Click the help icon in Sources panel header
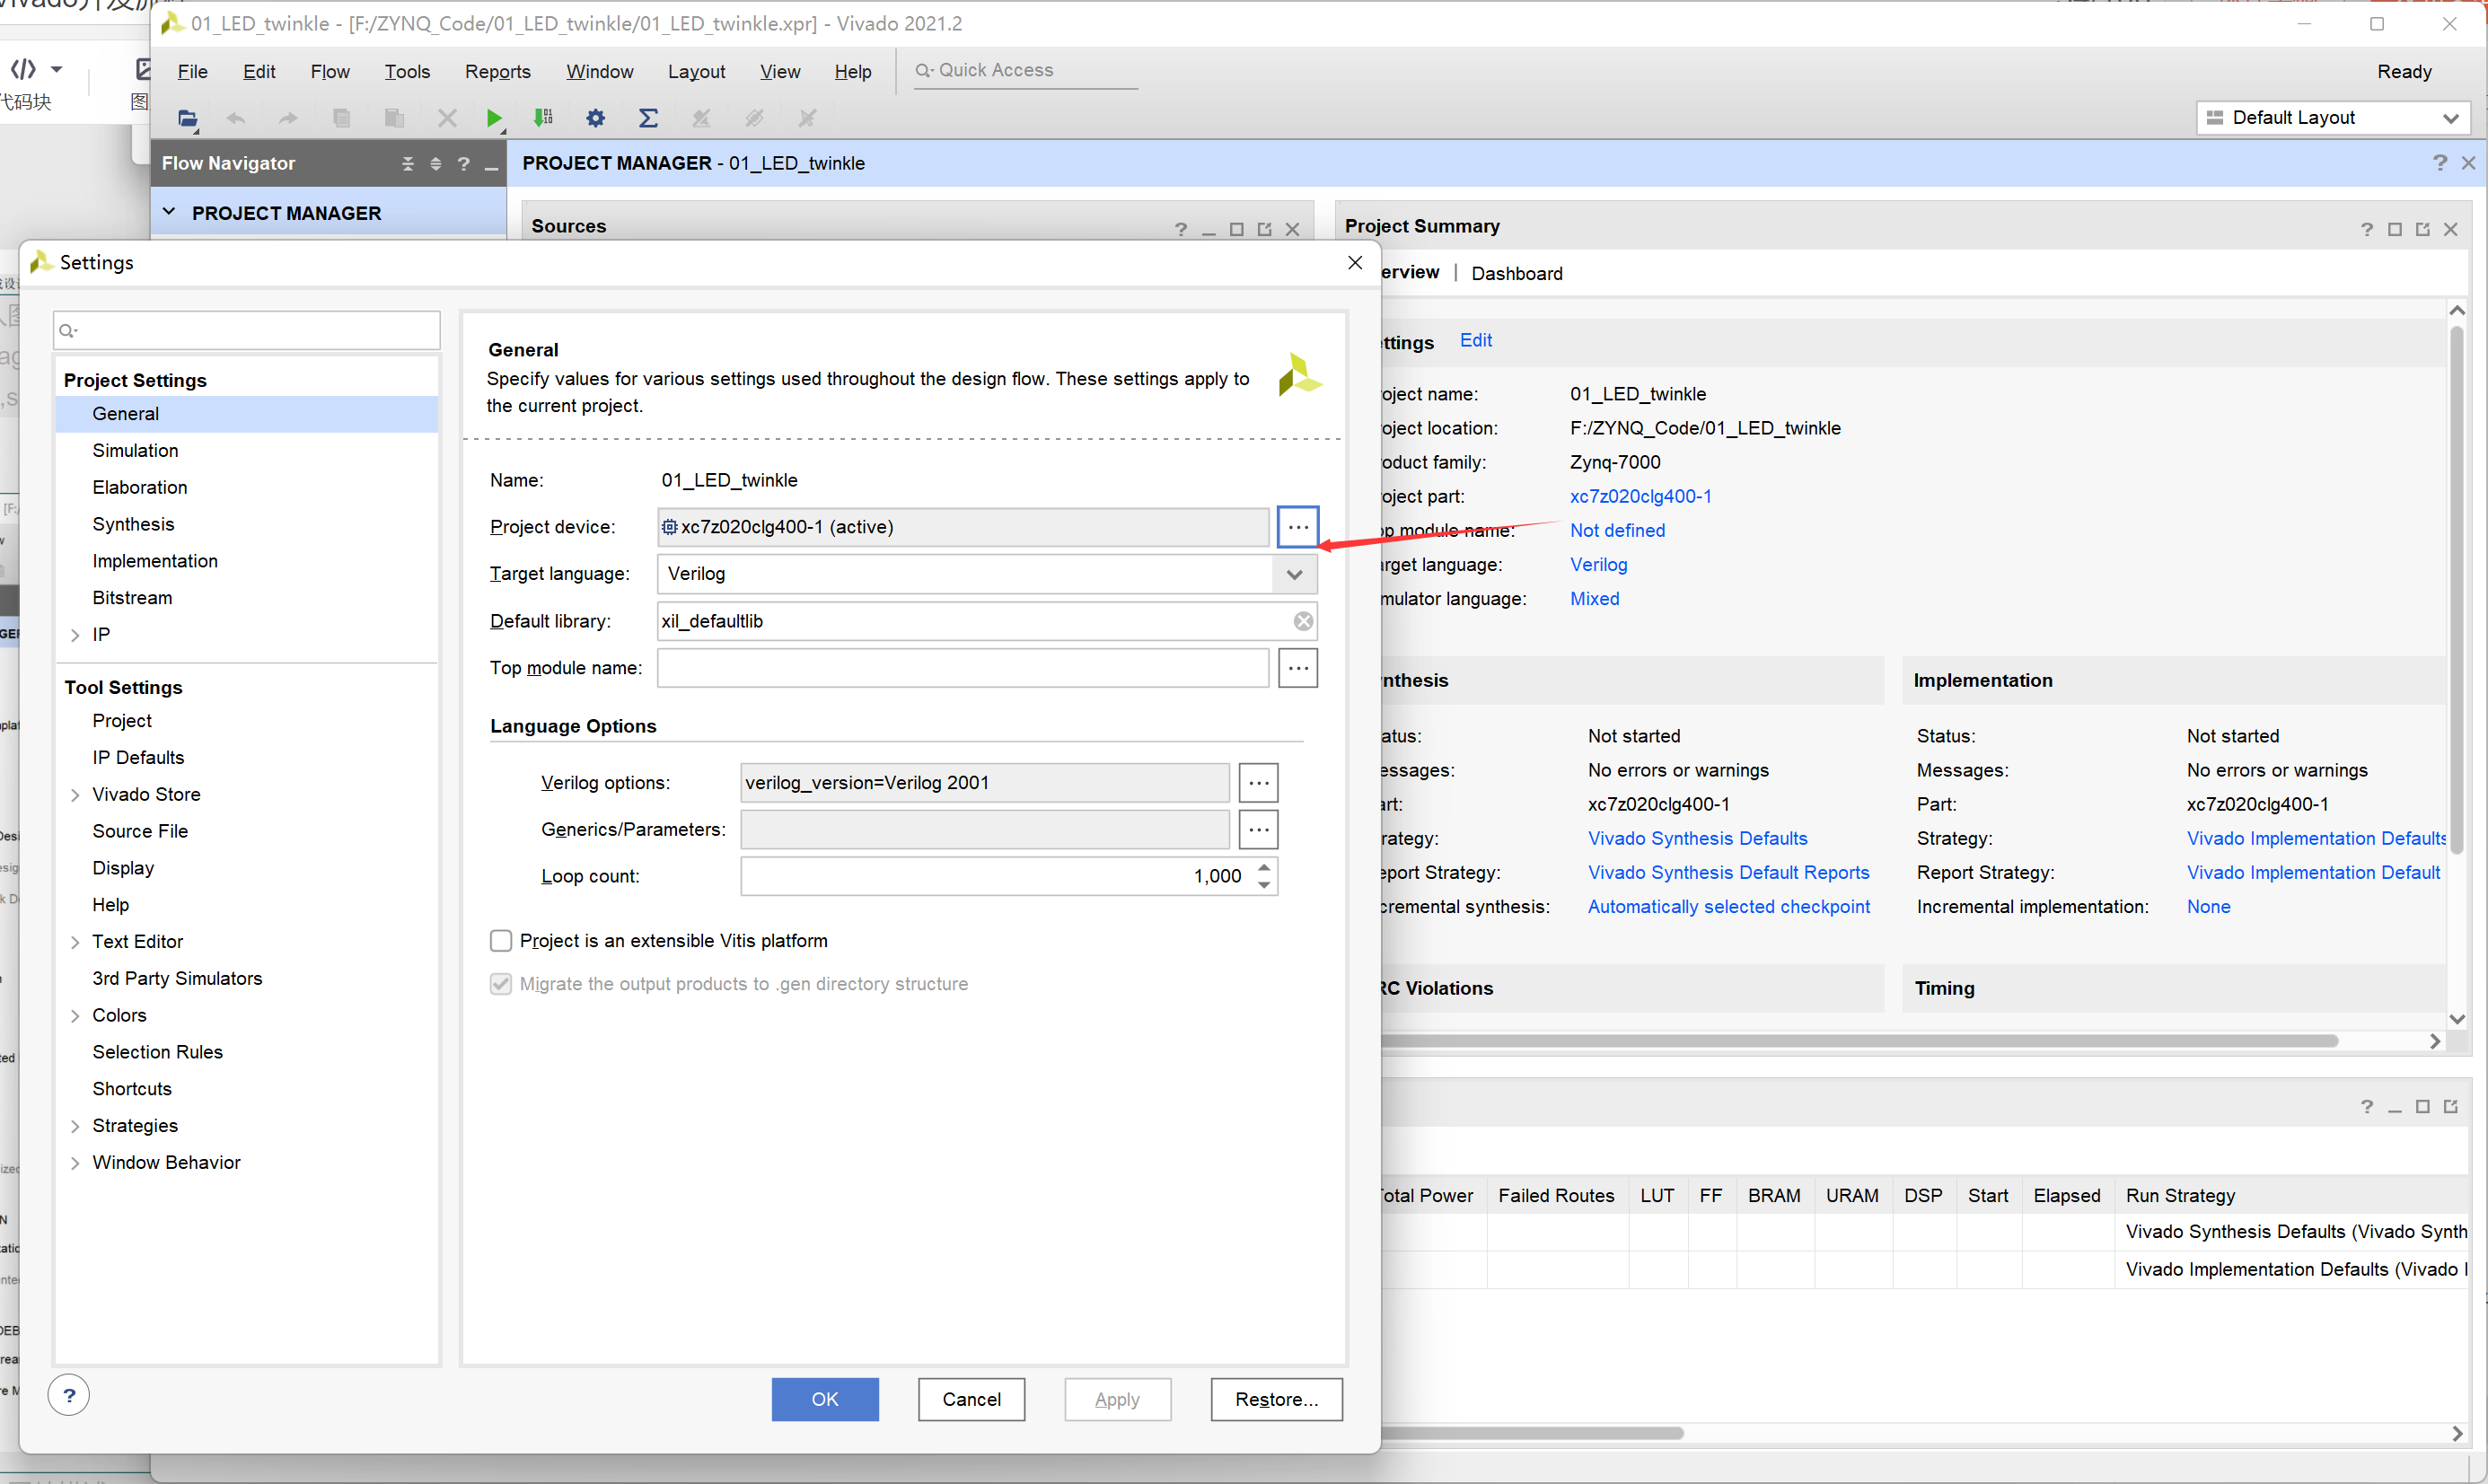The width and height of the screenshot is (2488, 1484). click(x=1181, y=229)
